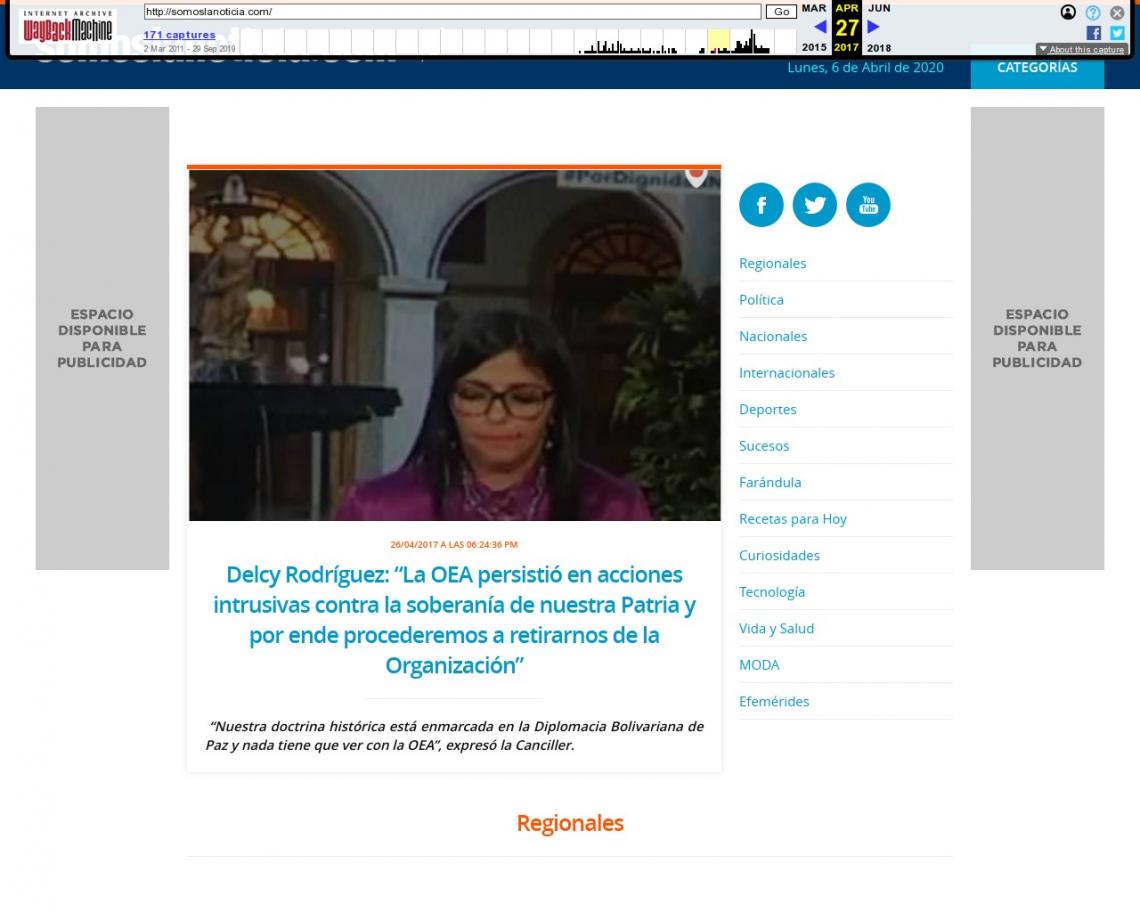Click the Delcy Rodríguez article photo
The height and width of the screenshot is (912, 1140).
454,345
